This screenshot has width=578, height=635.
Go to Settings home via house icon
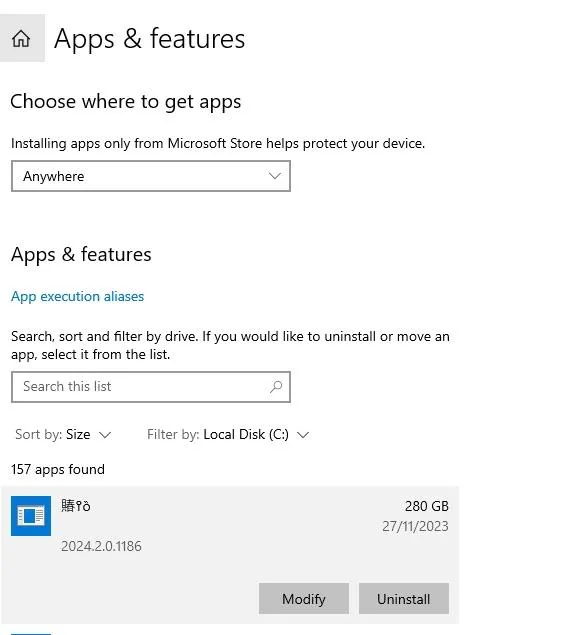[x=21, y=38]
